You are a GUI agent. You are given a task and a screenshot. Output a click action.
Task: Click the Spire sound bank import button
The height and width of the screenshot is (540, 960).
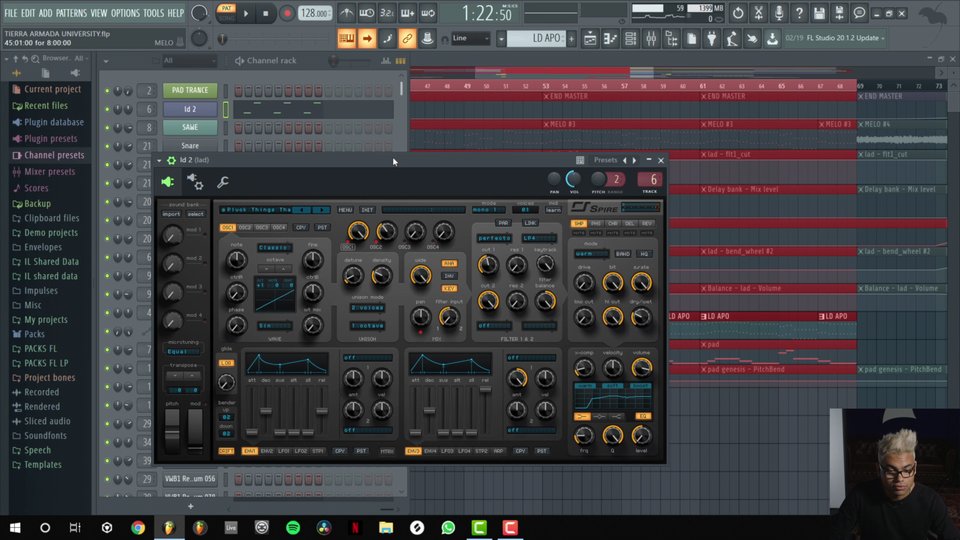tap(171, 214)
